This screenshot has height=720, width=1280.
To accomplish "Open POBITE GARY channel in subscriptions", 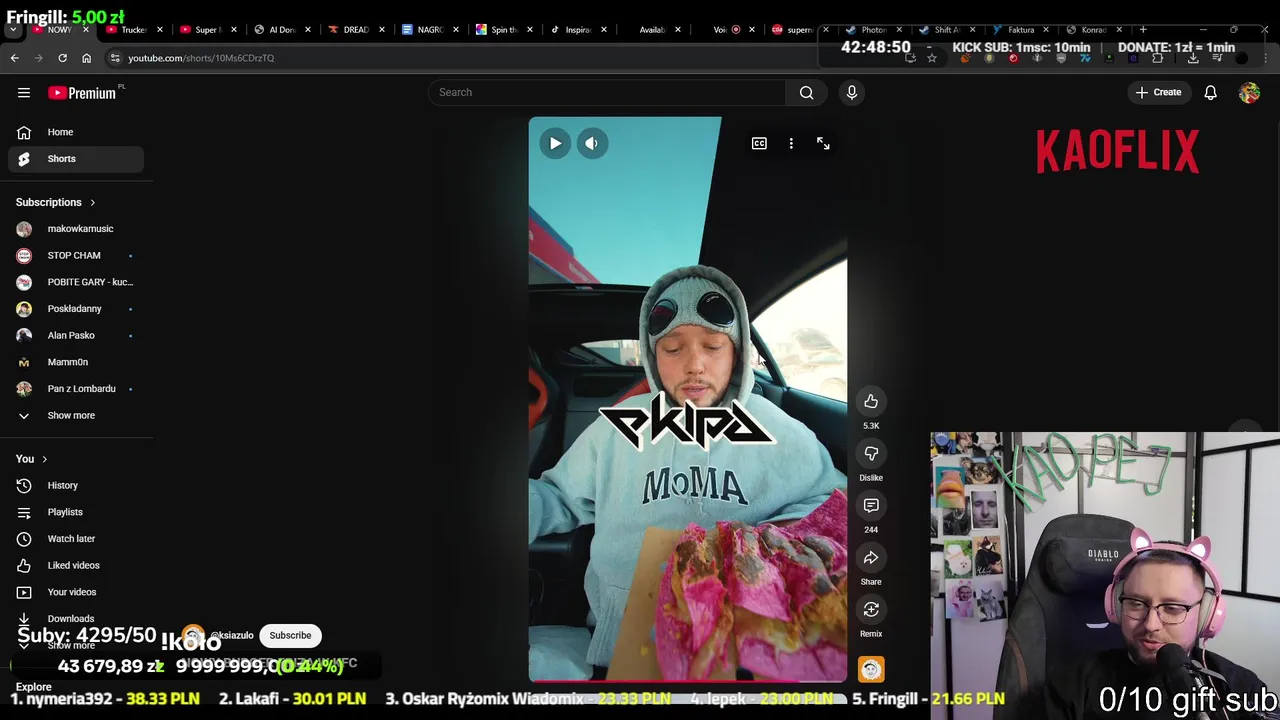I will (x=76, y=282).
